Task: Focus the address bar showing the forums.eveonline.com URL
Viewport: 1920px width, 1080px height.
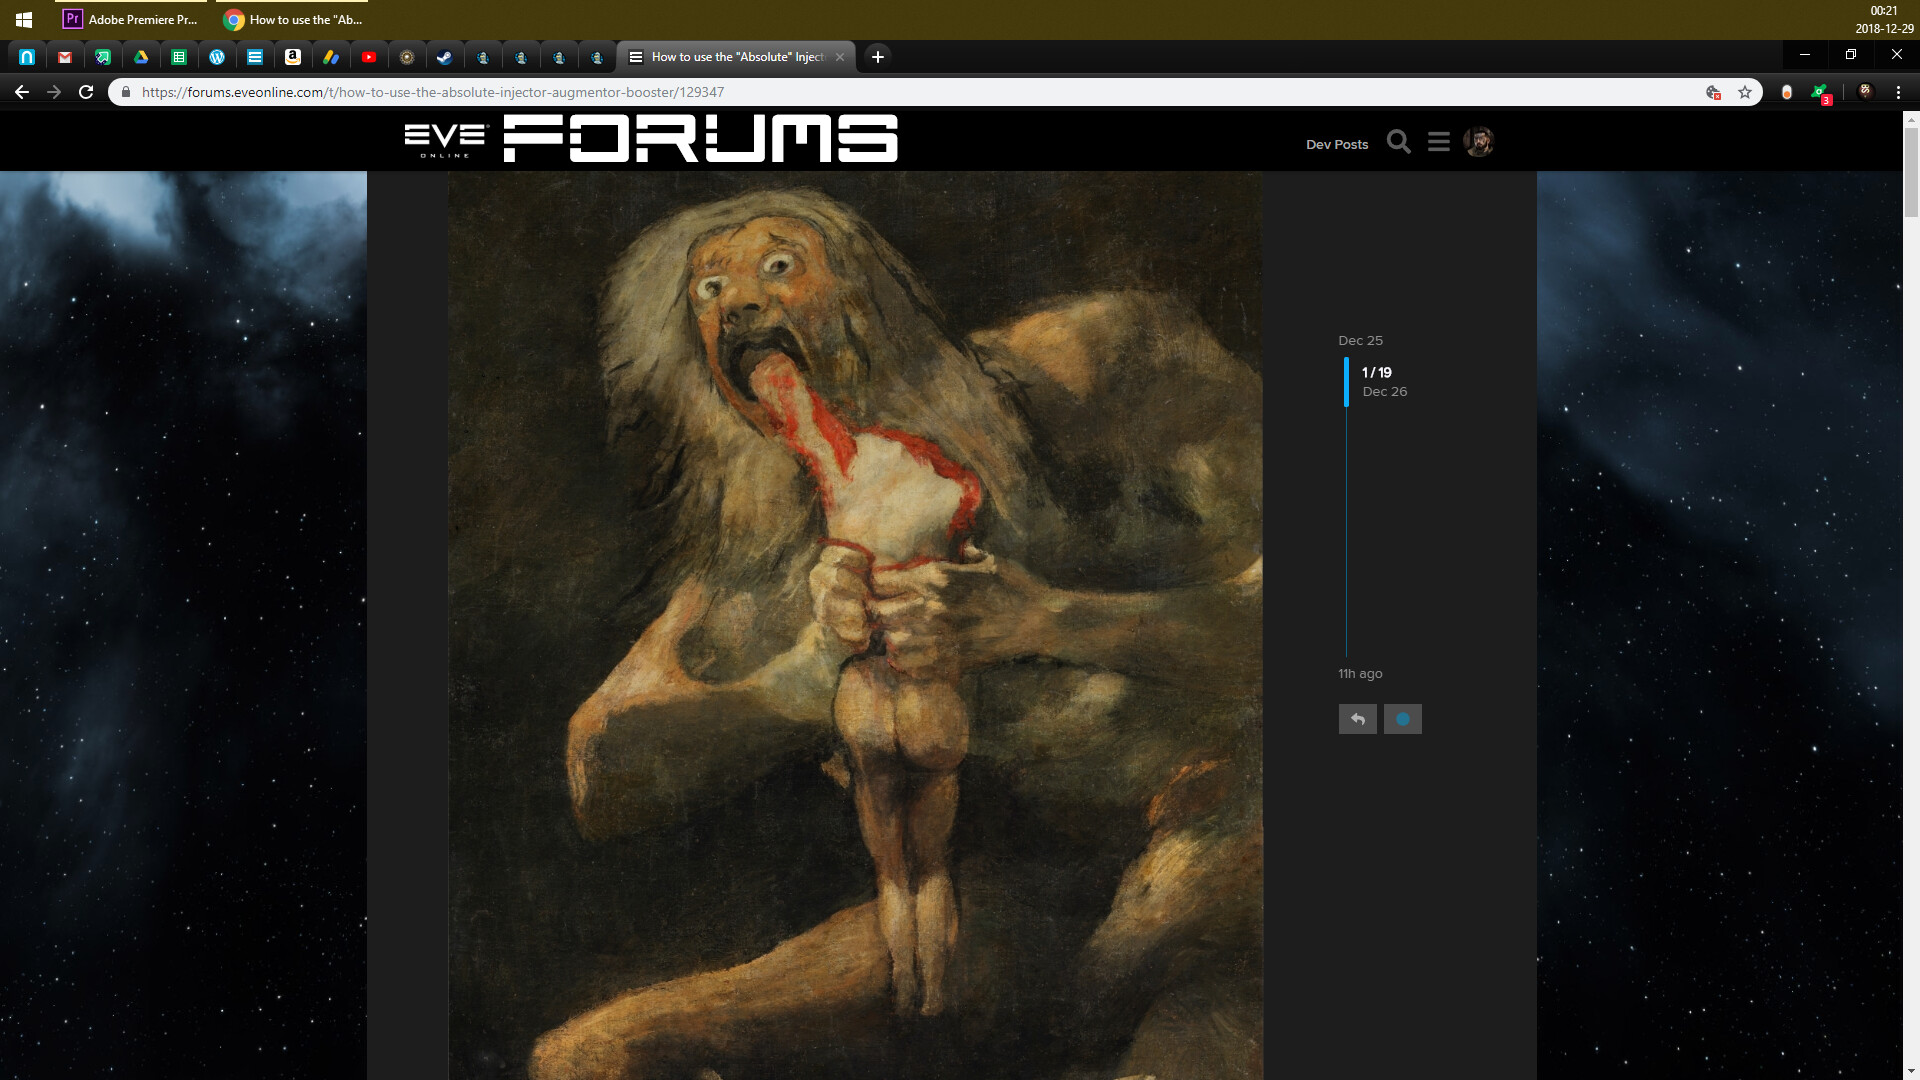Action: pyautogui.click(x=433, y=92)
